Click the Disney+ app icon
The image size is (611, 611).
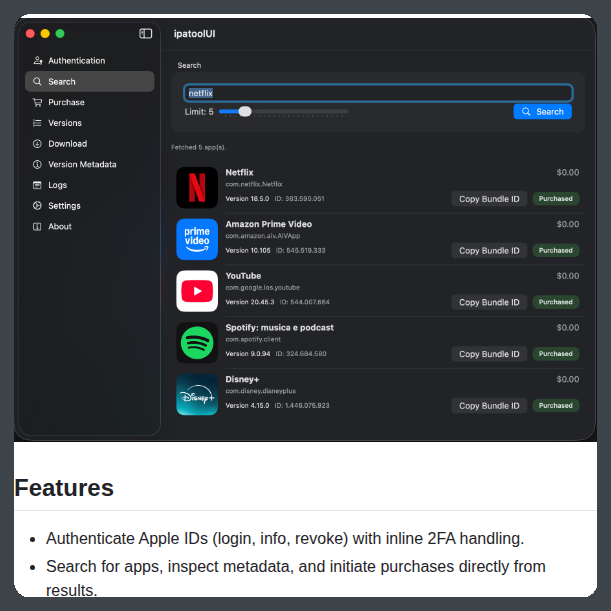[197, 394]
